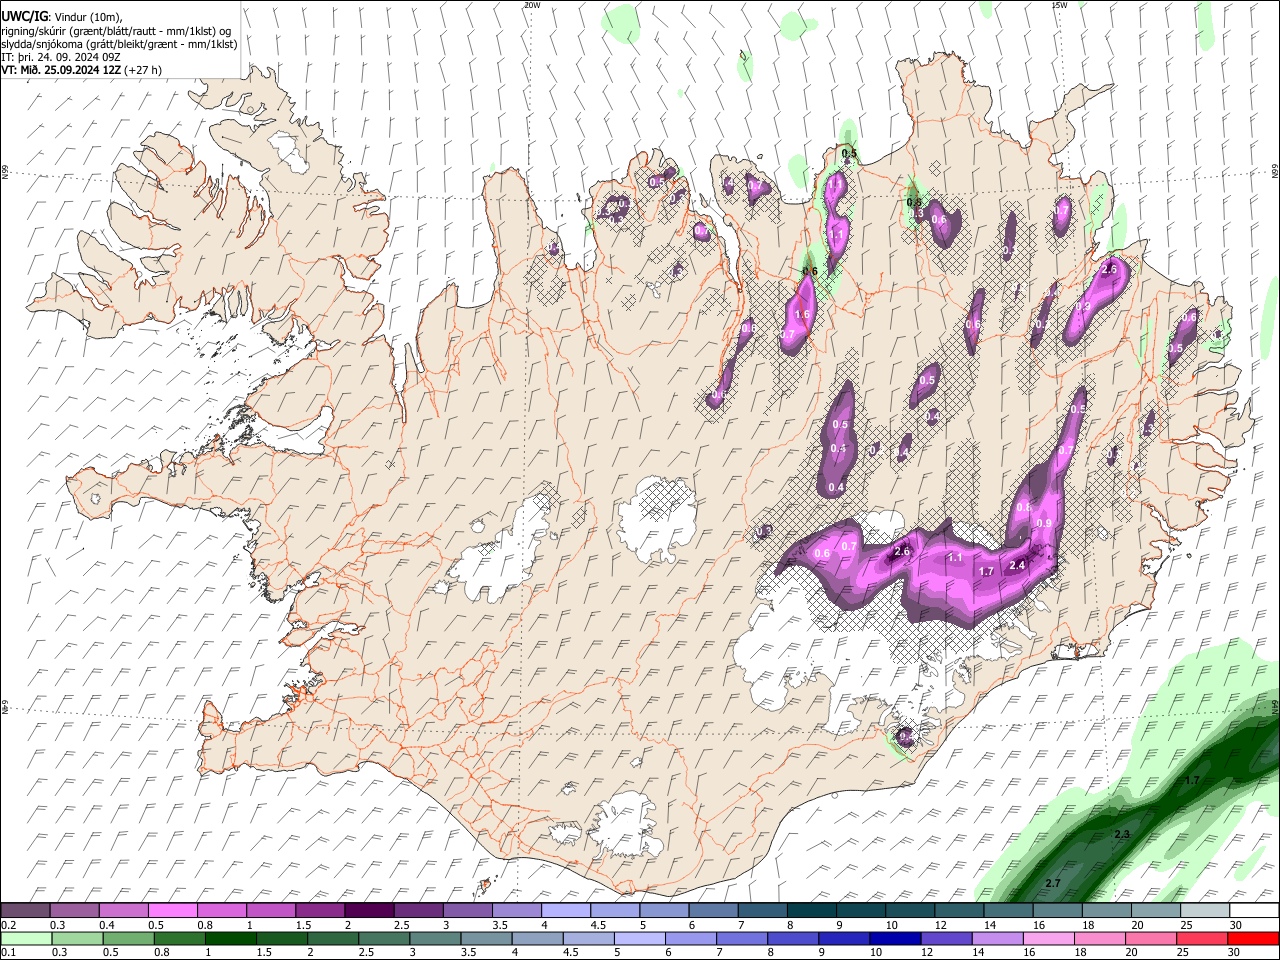The image size is (1280, 960).
Task: Pick the dark teal 8–9 snow swatch
Action: click(x=812, y=911)
